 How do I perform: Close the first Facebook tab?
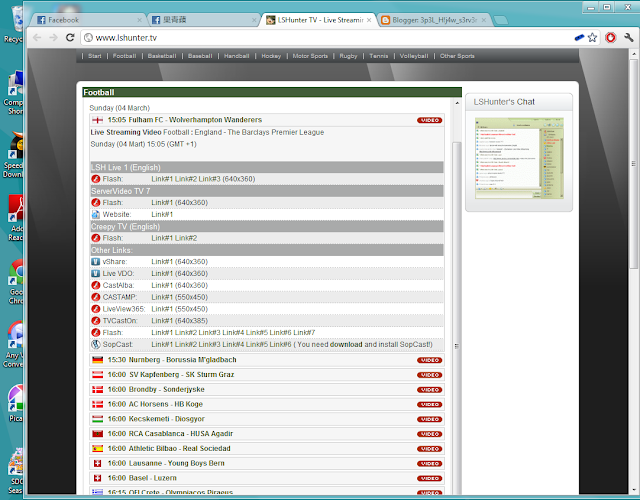point(139,20)
